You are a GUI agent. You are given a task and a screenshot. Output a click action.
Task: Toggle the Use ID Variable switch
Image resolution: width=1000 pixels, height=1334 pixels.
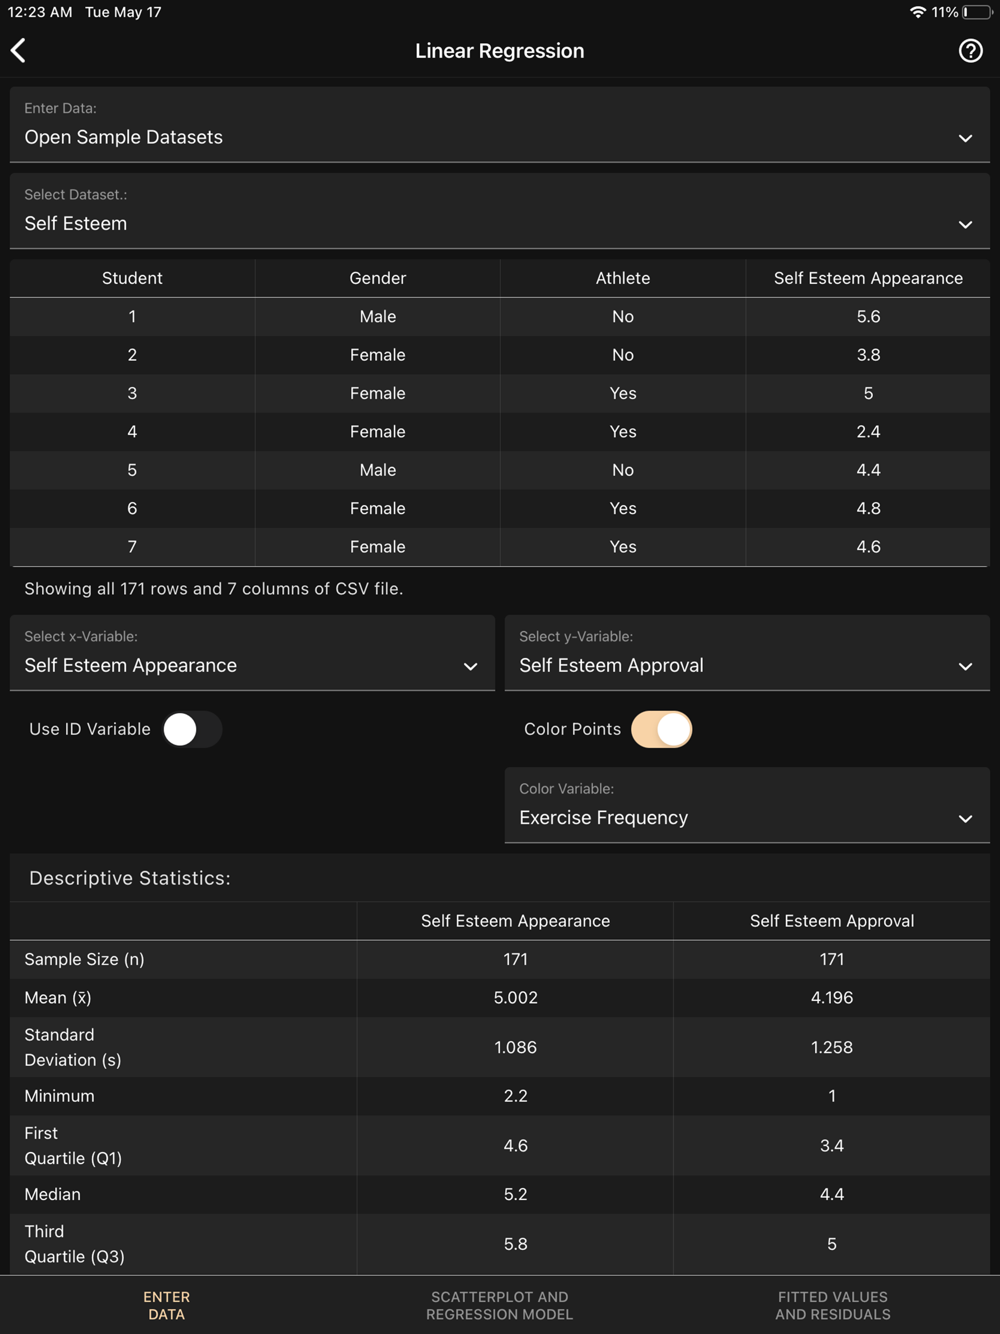(191, 729)
